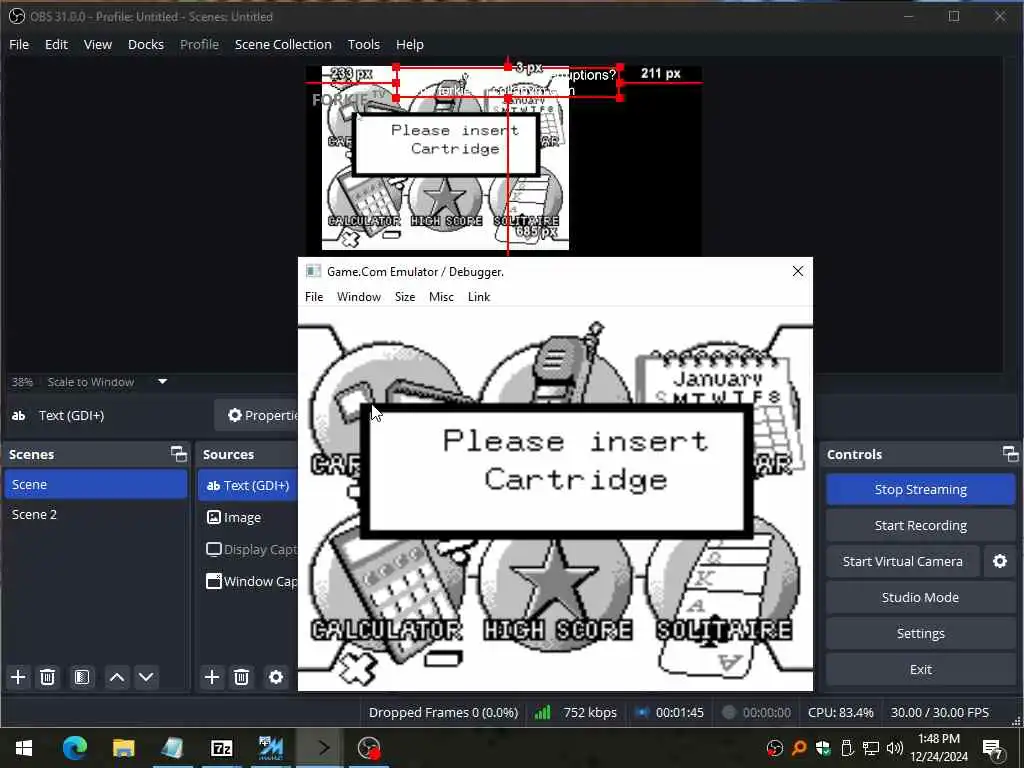Click the 752 kbps bitrate text
The image size is (1024, 768).
pyautogui.click(x=590, y=712)
